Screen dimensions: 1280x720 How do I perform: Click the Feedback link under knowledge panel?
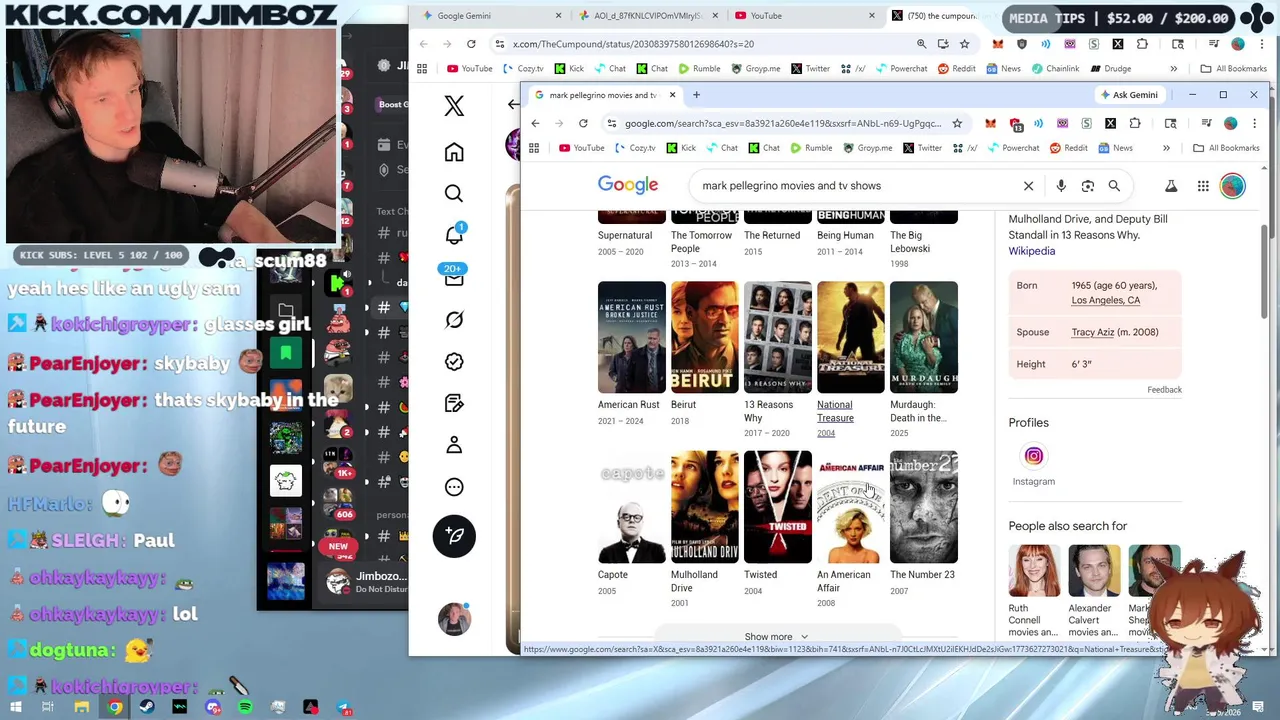[x=1164, y=390]
